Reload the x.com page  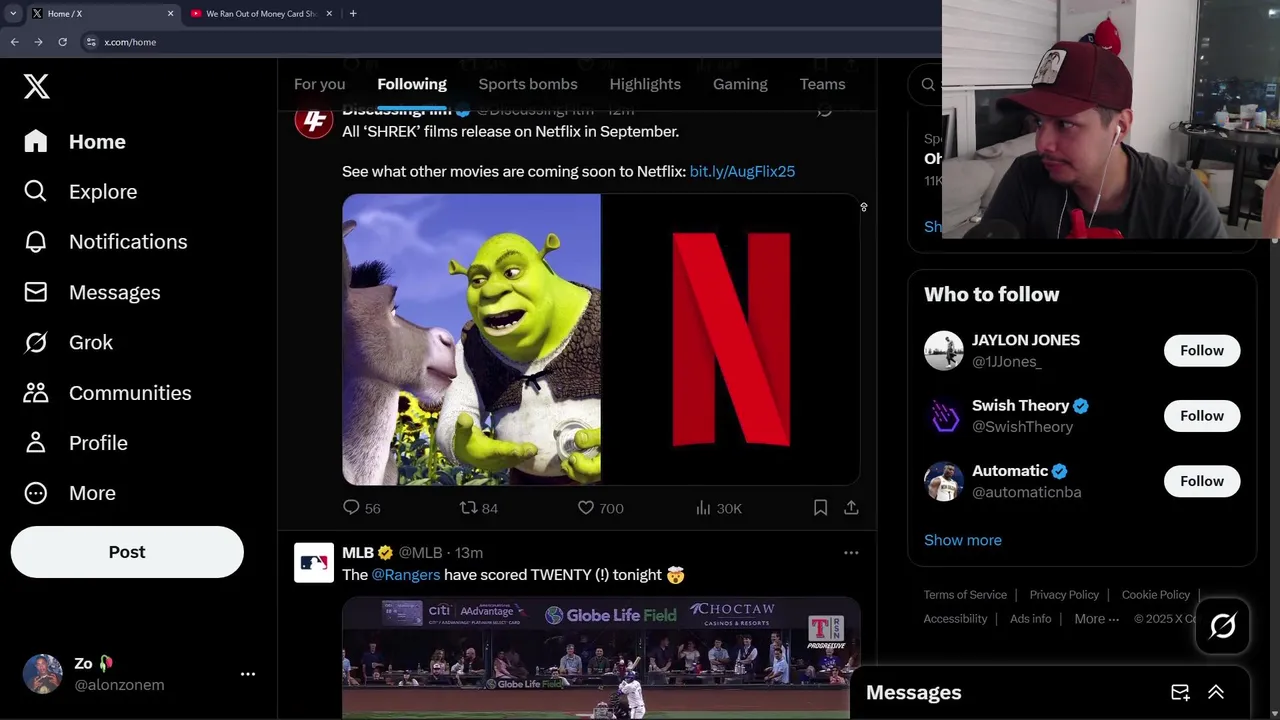click(62, 42)
